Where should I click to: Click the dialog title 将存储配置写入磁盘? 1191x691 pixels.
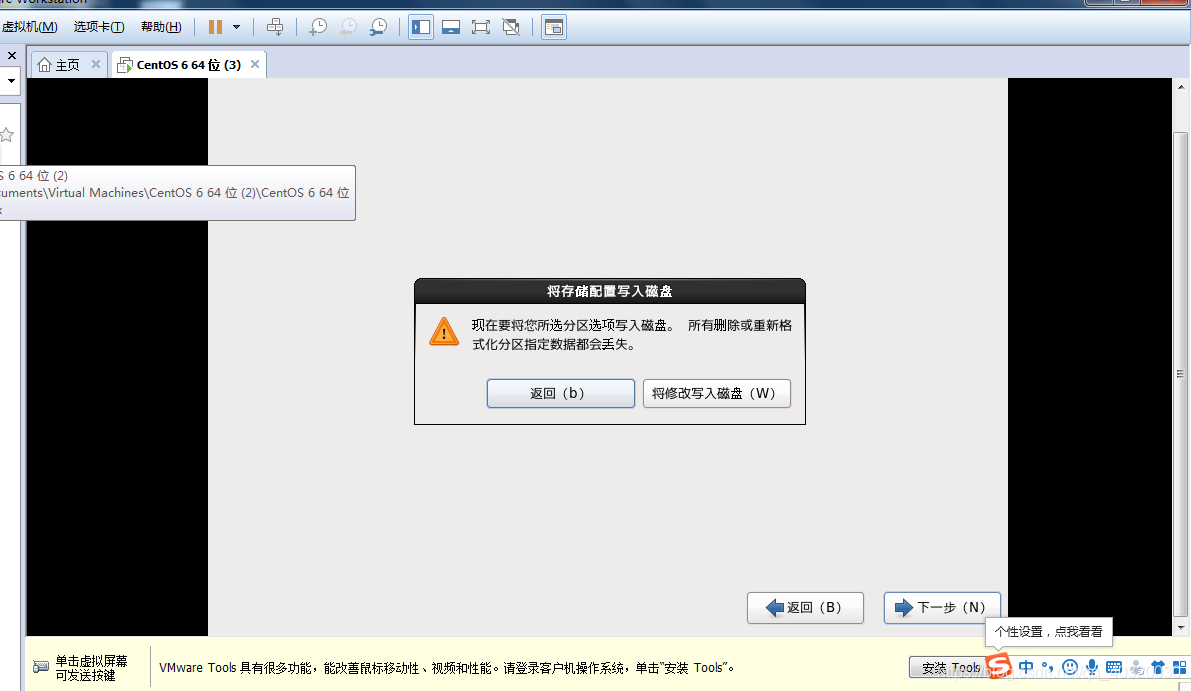pyautogui.click(x=609, y=291)
